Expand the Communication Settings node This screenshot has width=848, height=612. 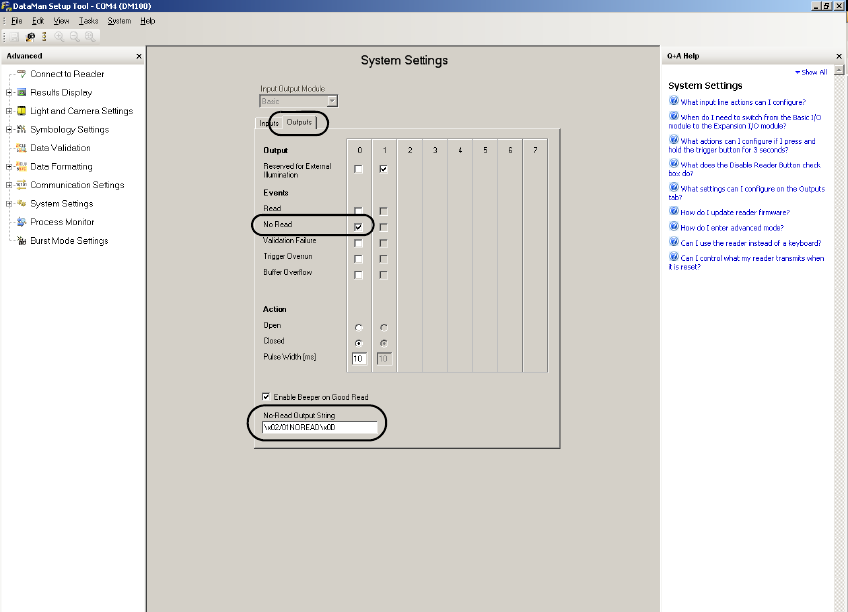point(9,185)
